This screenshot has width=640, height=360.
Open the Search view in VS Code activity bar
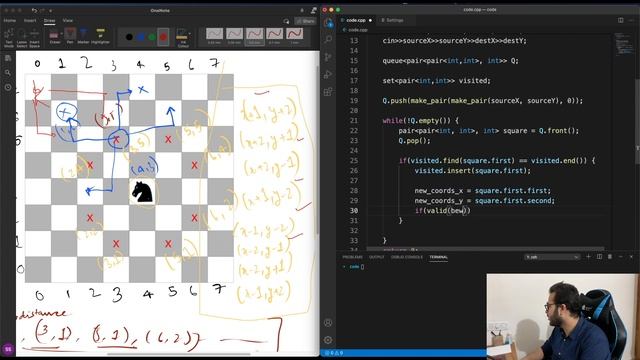[x=328, y=40]
